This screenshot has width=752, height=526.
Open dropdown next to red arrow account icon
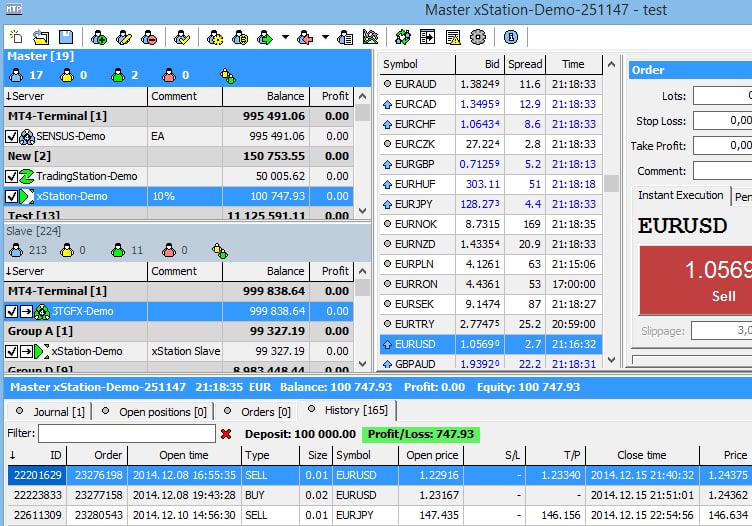(325, 37)
